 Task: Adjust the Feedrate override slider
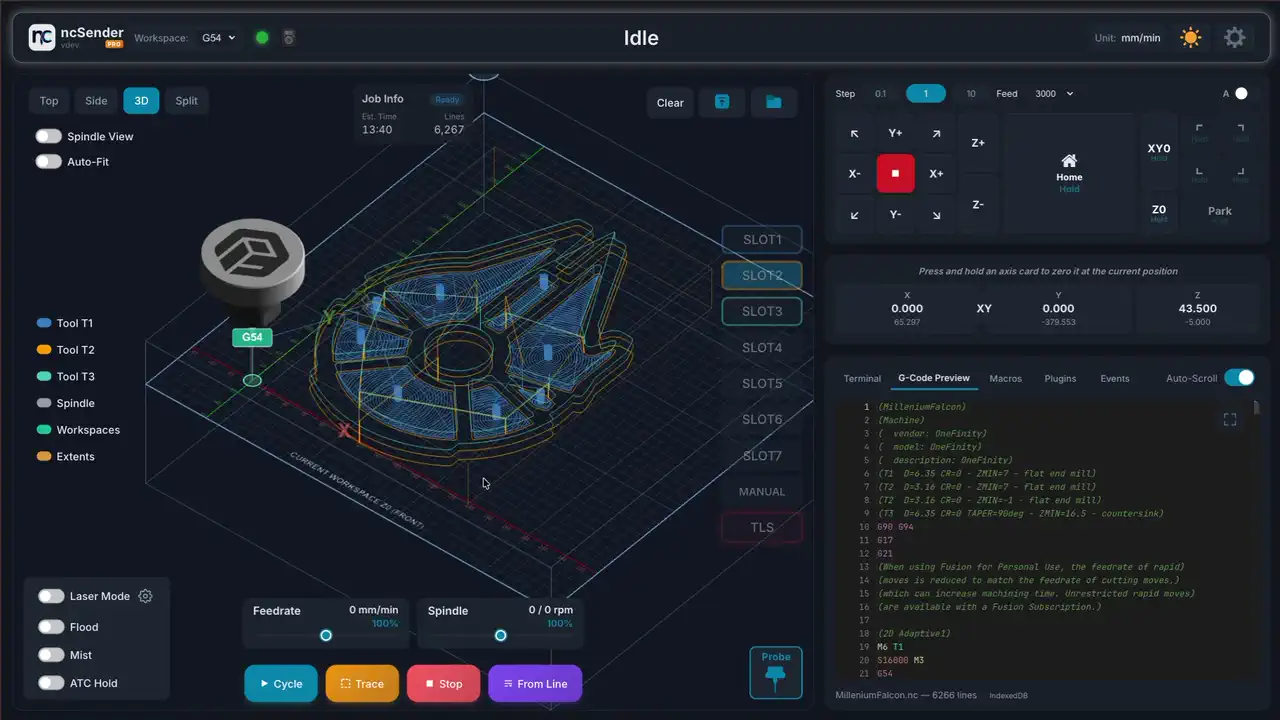point(326,635)
